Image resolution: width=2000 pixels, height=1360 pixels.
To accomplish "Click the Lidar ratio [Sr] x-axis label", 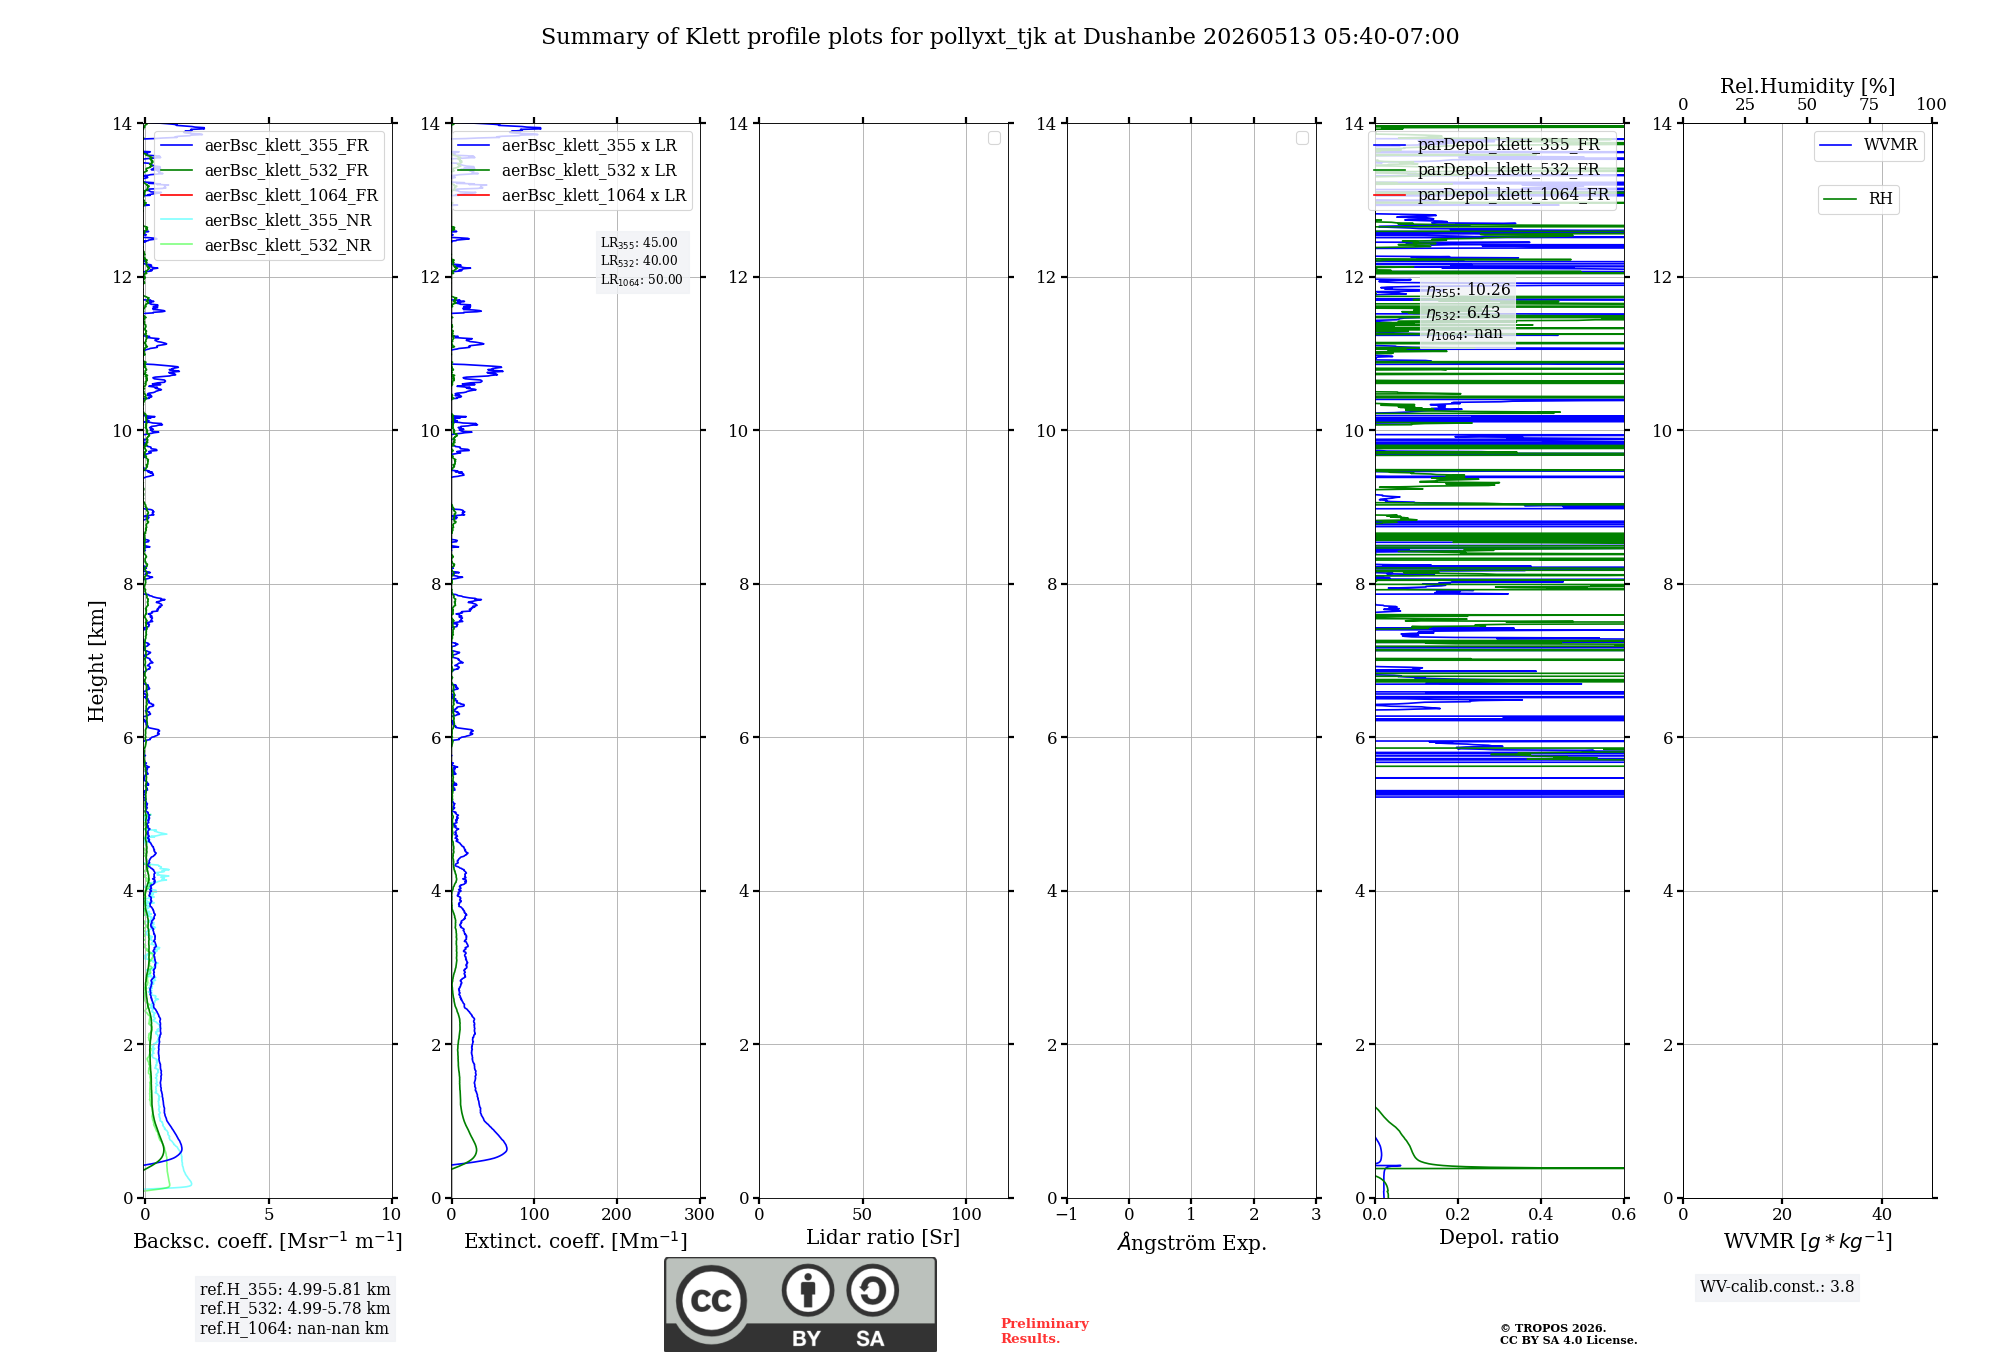I will [x=883, y=1238].
